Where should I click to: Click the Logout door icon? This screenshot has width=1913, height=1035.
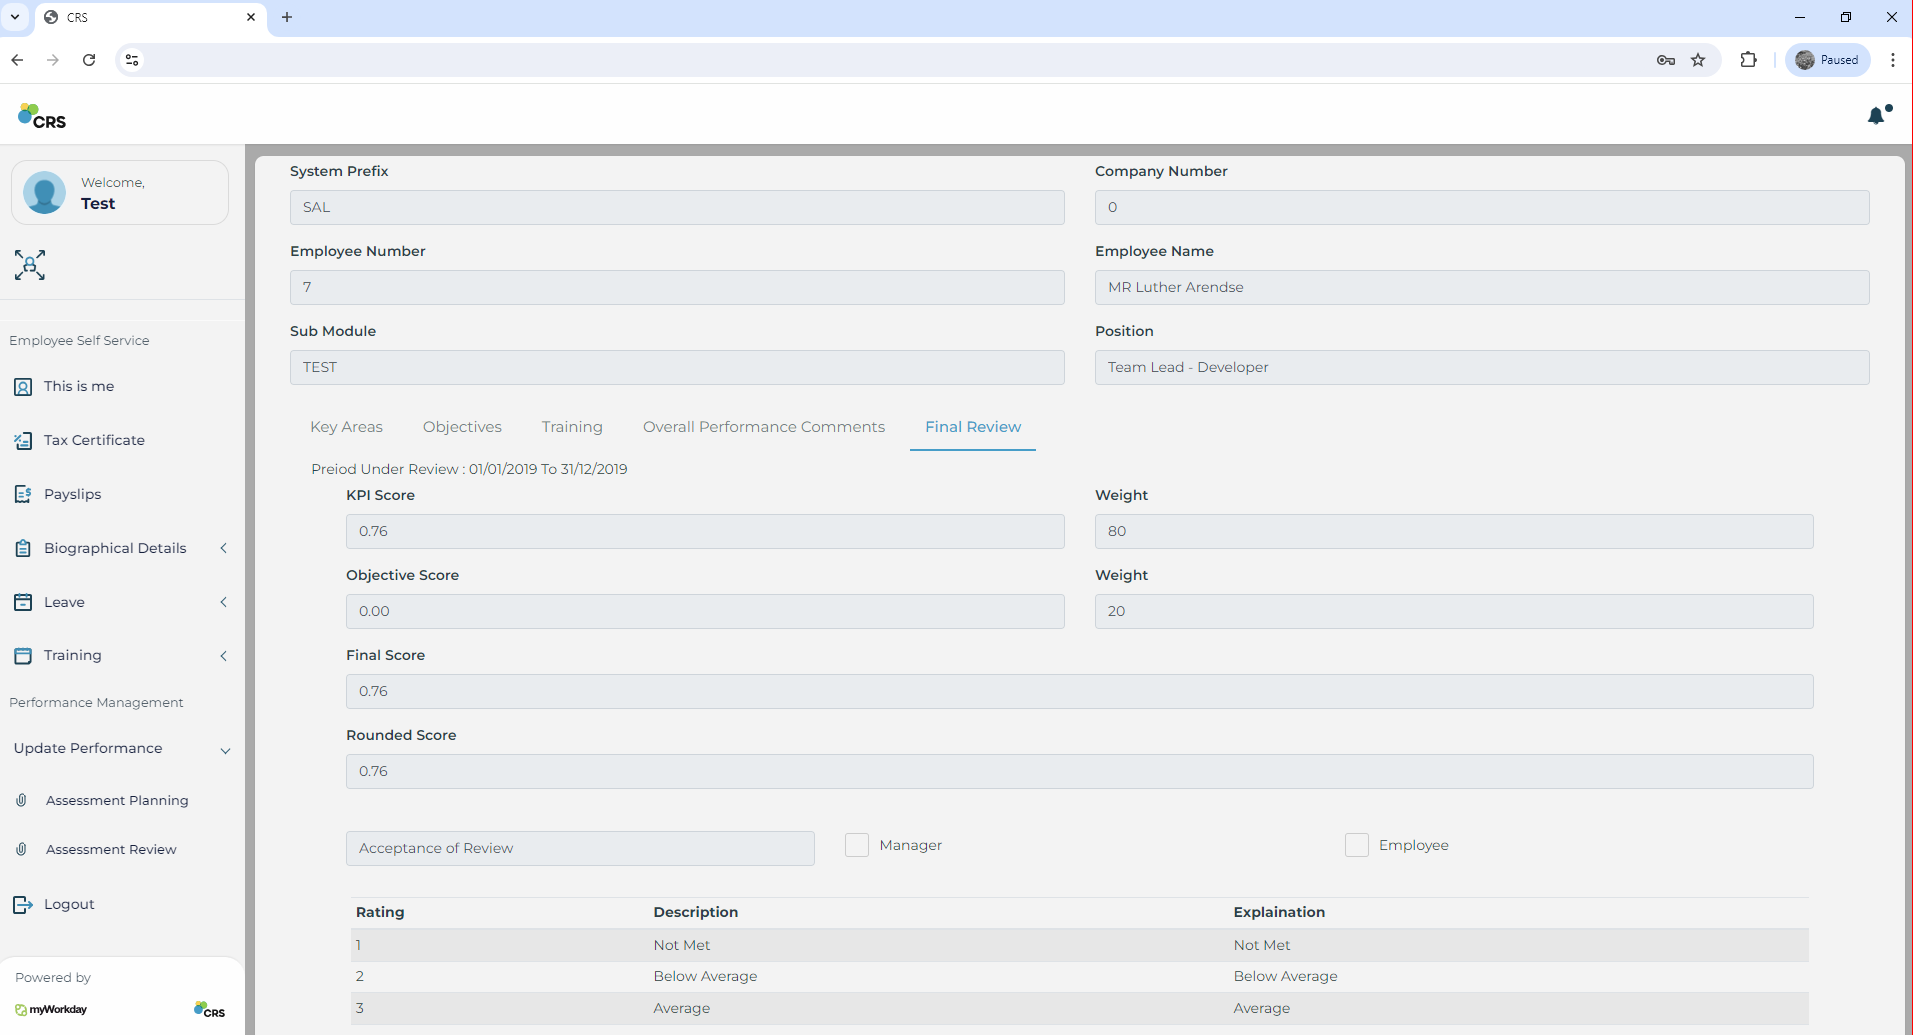coord(23,905)
